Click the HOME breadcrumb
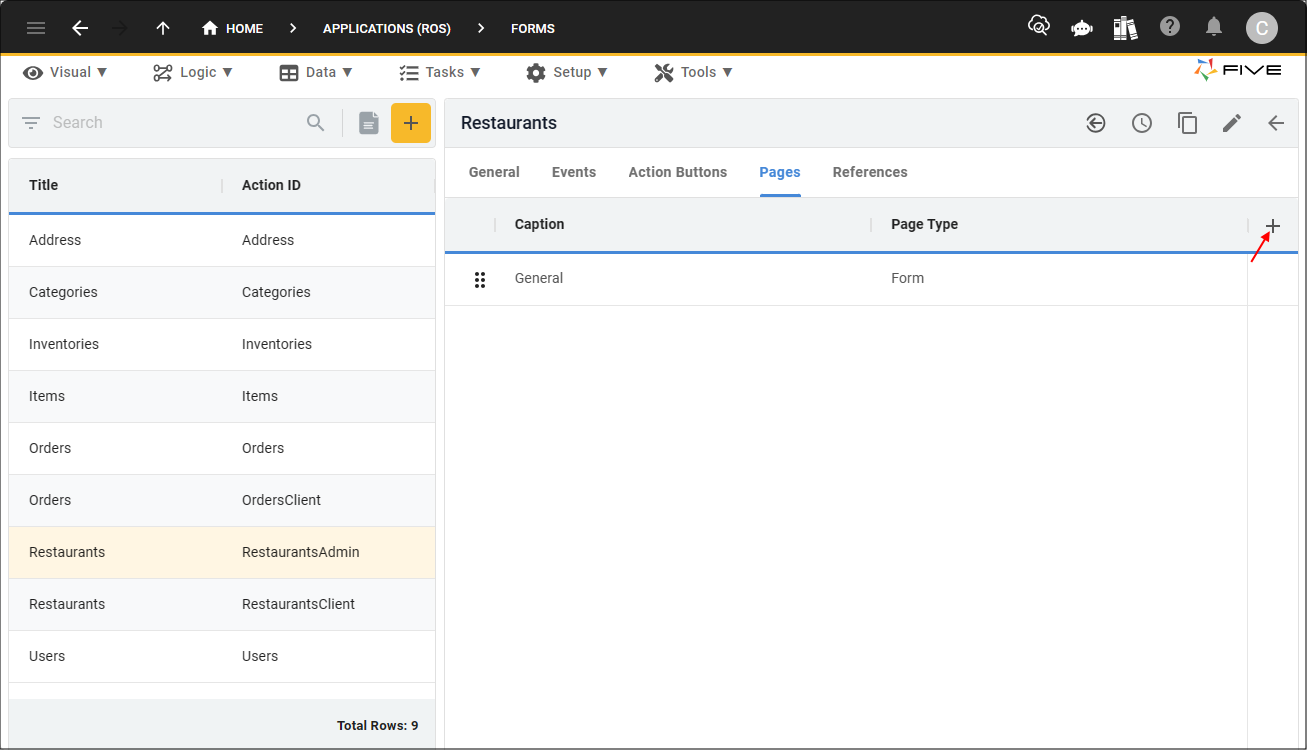This screenshot has height=750, width=1307. pos(233,28)
